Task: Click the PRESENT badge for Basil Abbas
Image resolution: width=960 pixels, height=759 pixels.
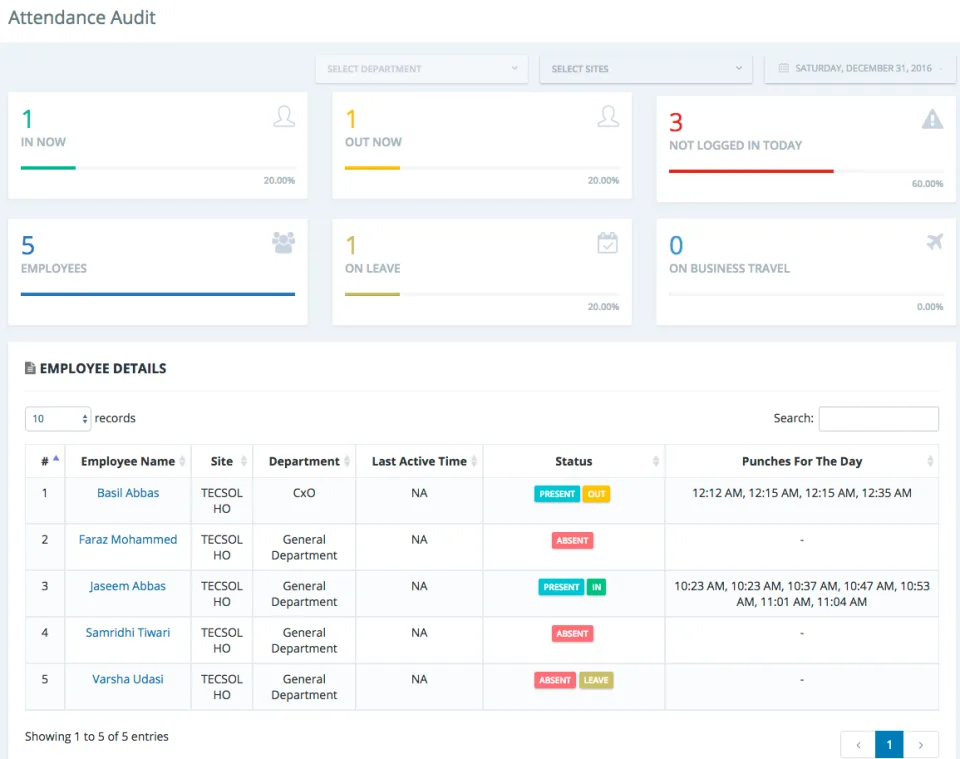Action: pyautogui.click(x=557, y=494)
